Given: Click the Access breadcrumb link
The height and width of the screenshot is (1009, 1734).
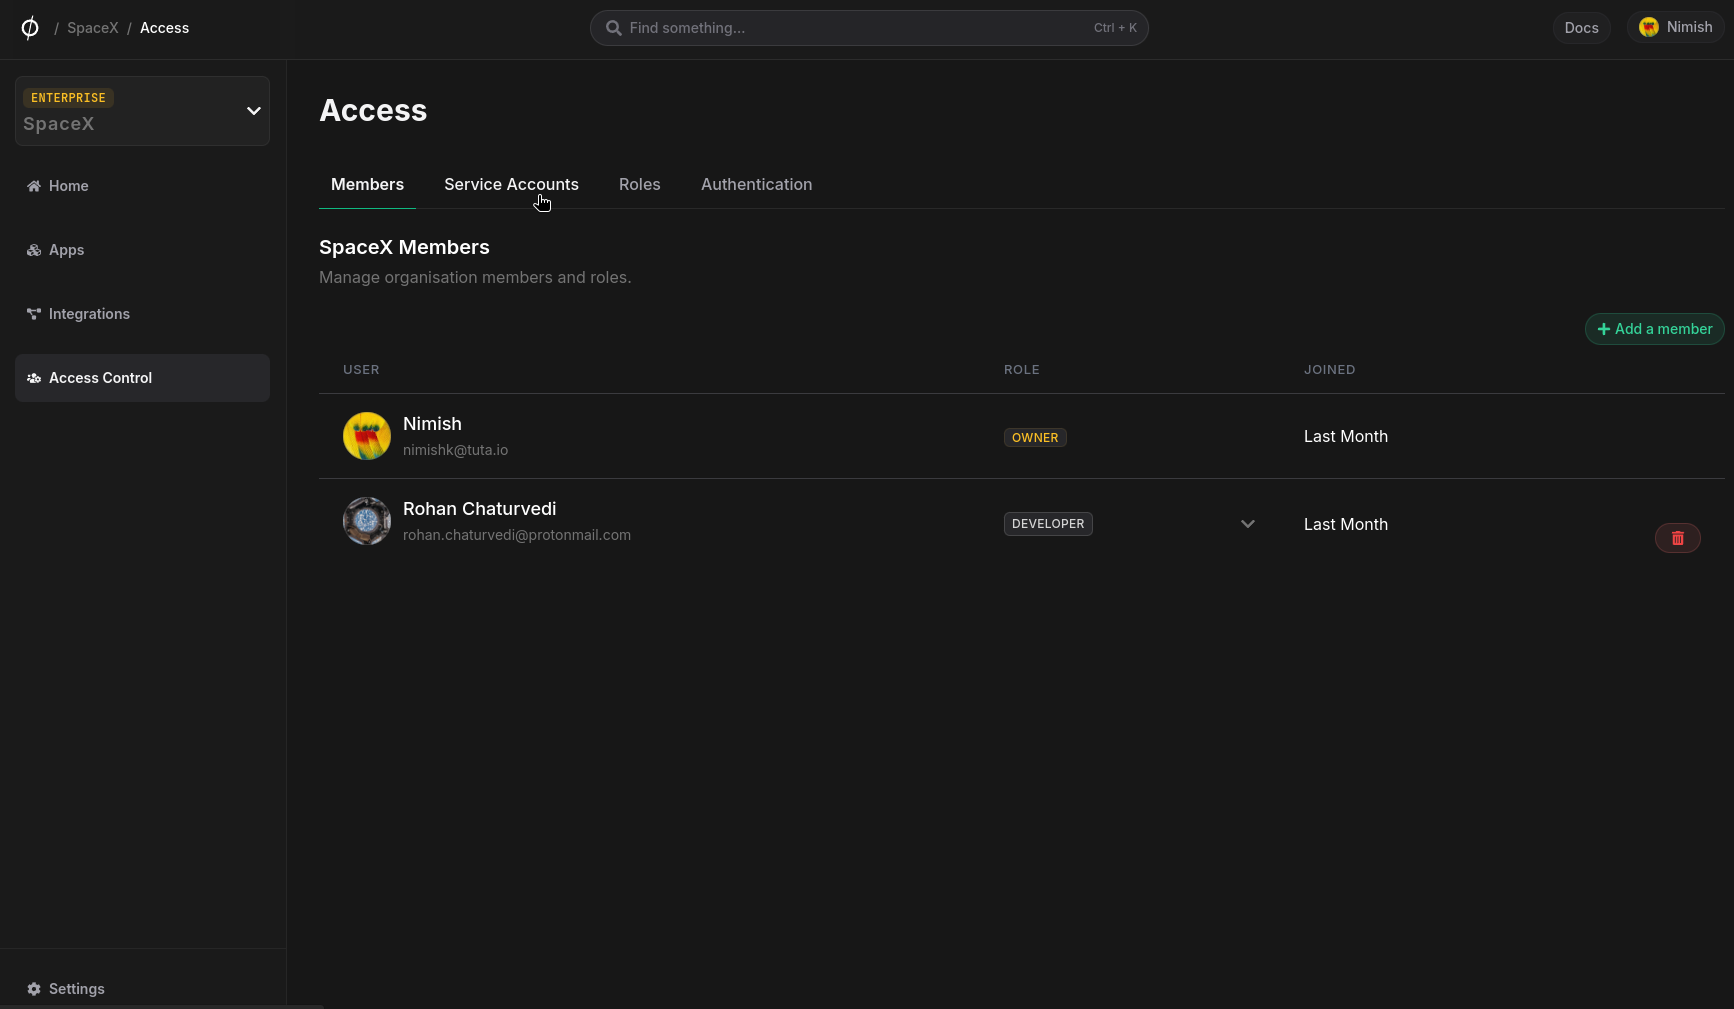Looking at the screenshot, I should click(x=165, y=28).
